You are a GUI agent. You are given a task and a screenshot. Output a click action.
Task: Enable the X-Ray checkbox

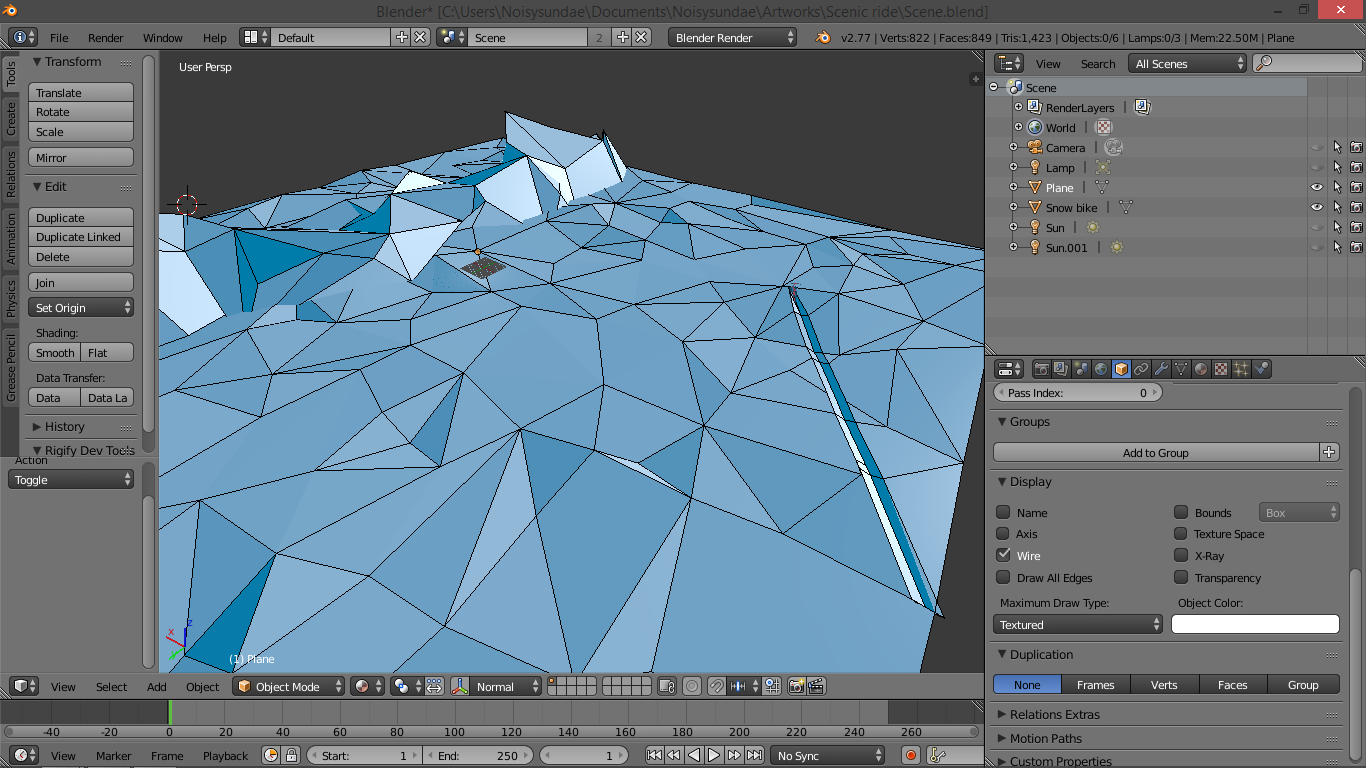point(1181,555)
